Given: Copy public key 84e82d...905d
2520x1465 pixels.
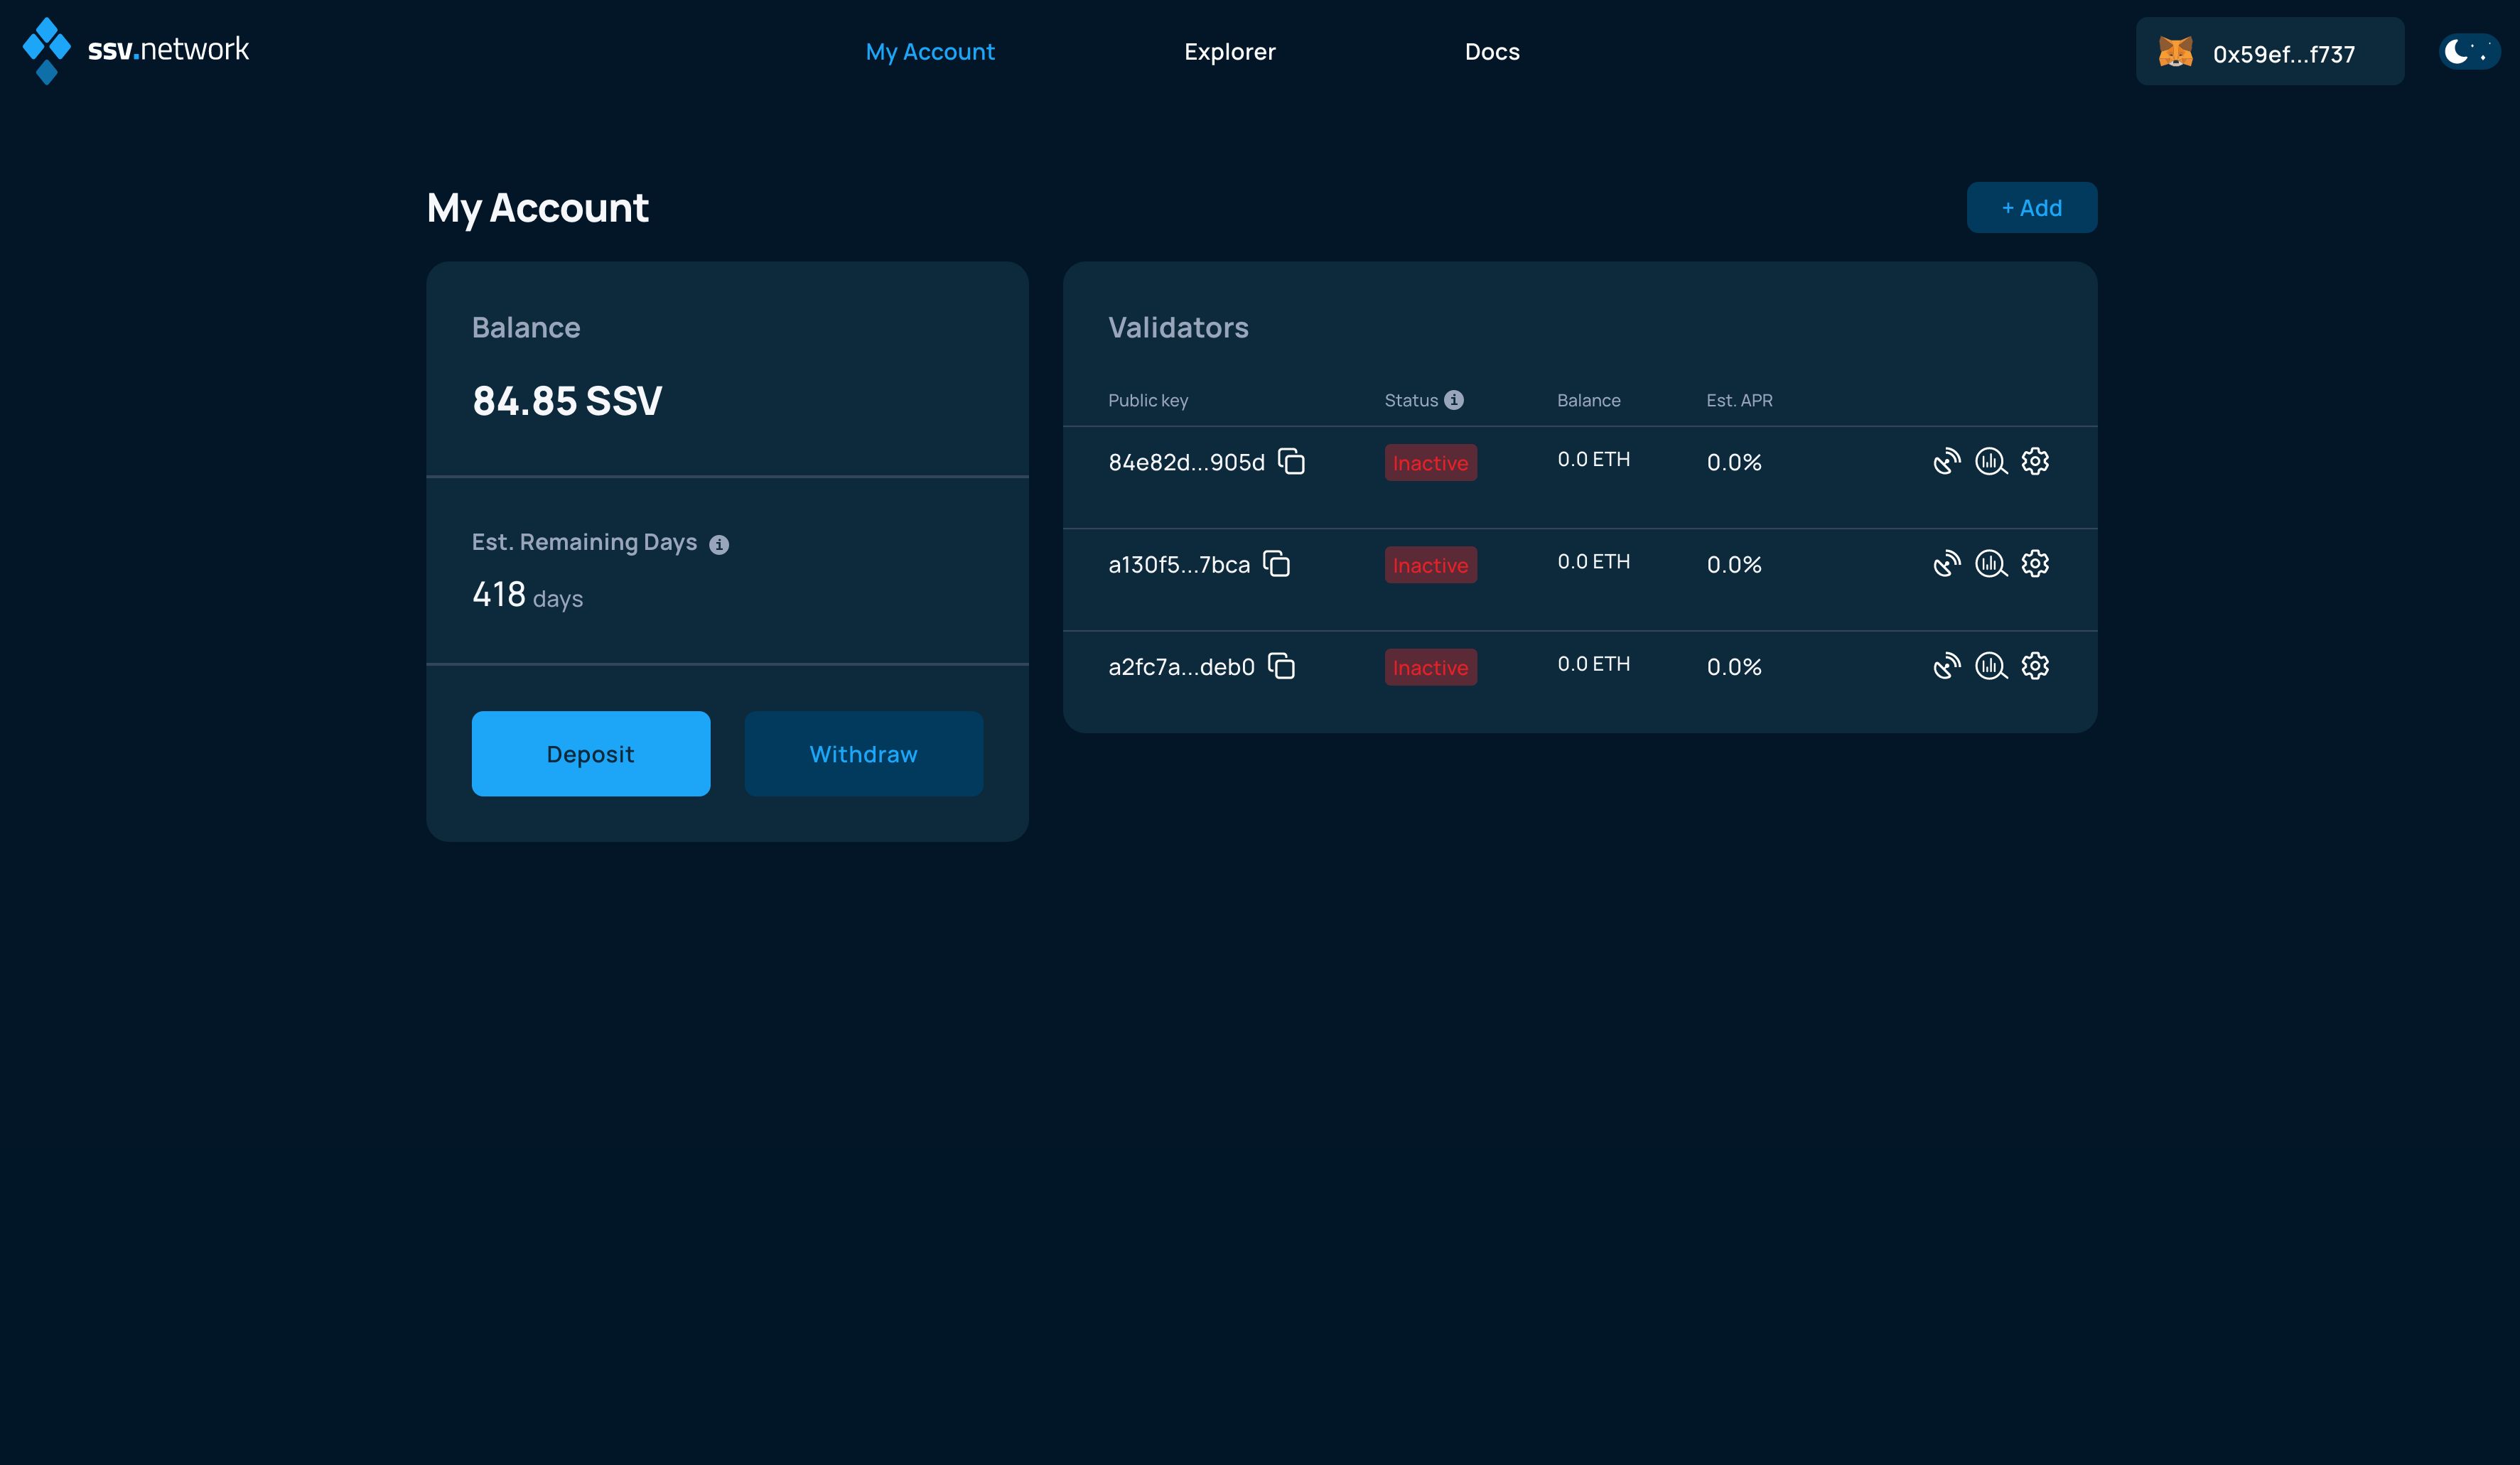Looking at the screenshot, I should click(1291, 461).
